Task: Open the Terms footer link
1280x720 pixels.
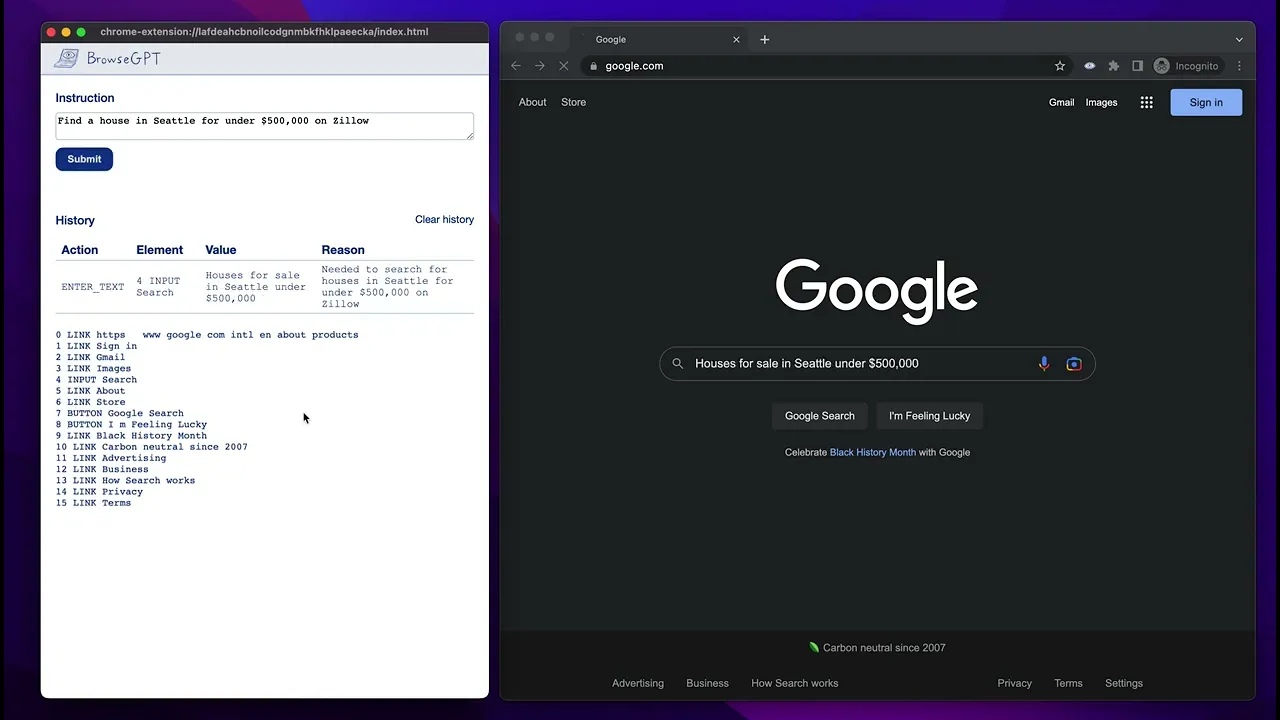Action: [1068, 683]
